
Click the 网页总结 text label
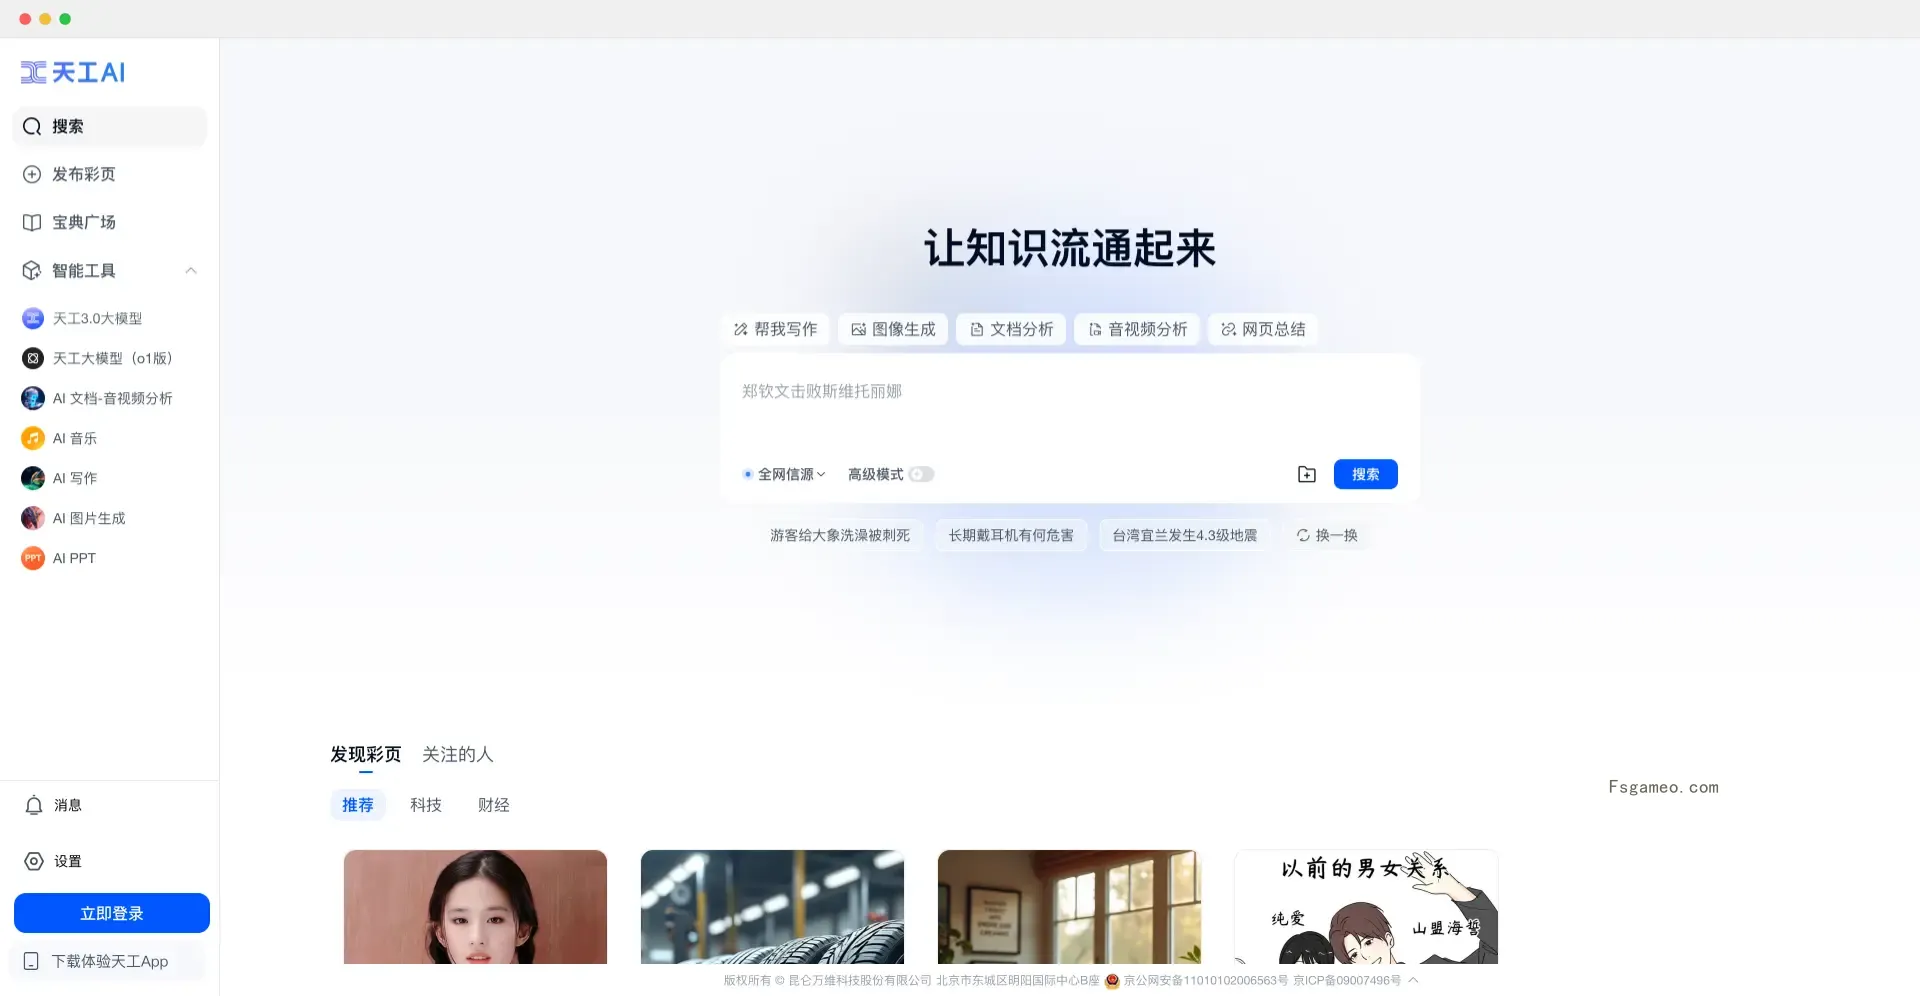click(1274, 329)
